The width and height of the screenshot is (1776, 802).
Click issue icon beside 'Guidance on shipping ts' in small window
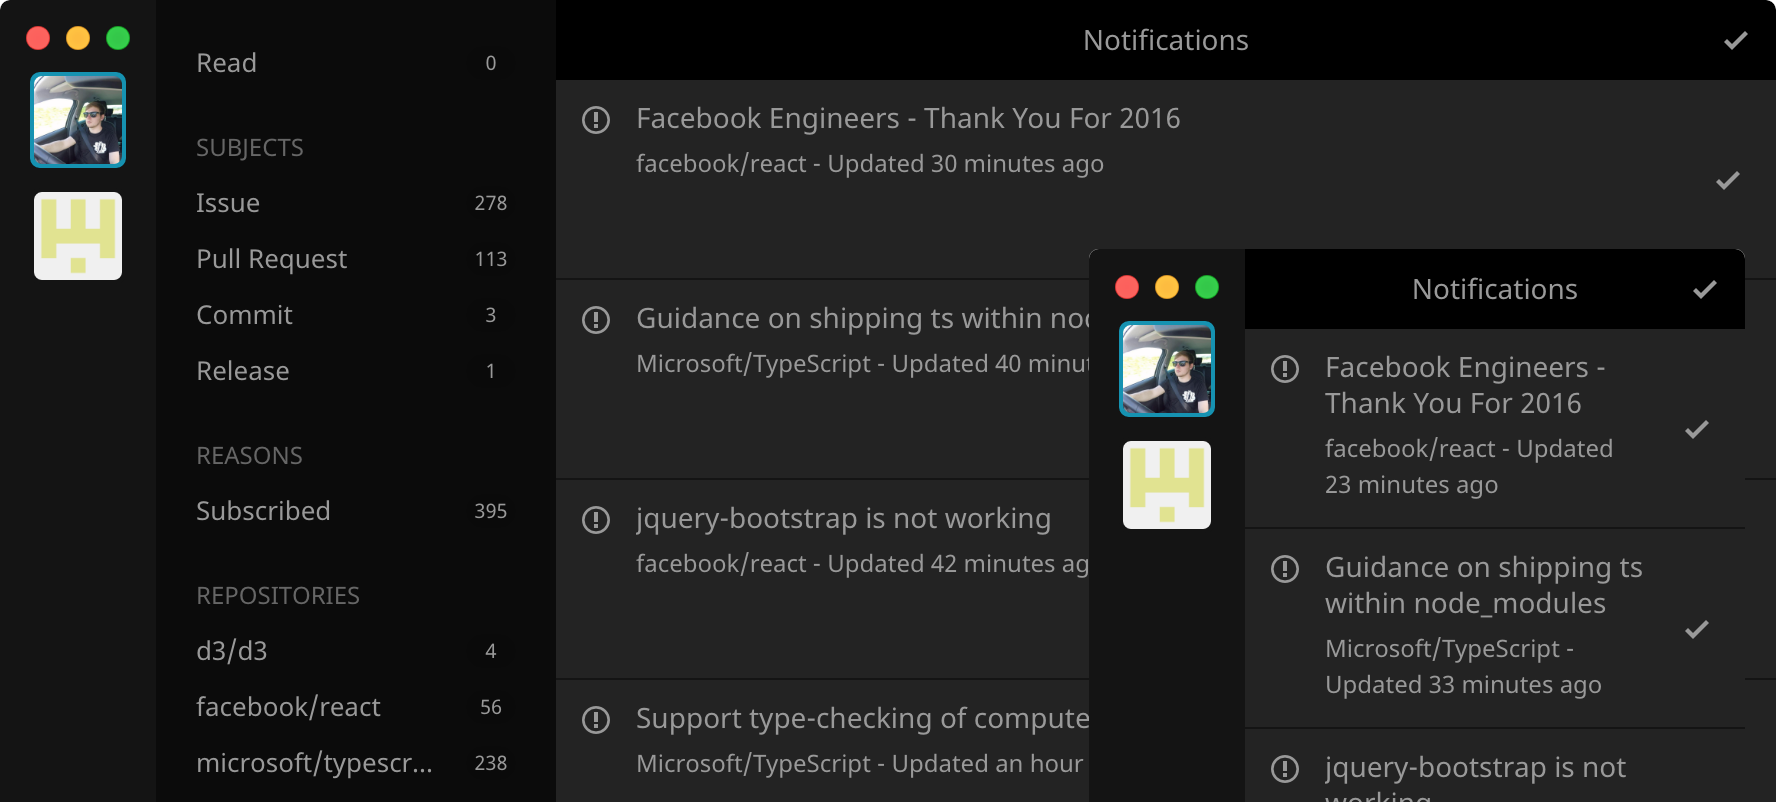click(x=1285, y=569)
